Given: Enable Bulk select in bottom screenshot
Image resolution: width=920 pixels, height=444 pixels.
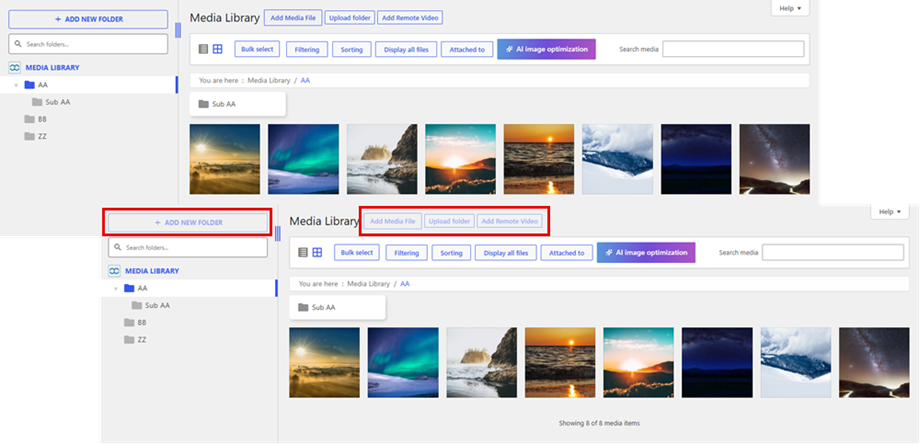Looking at the screenshot, I should pyautogui.click(x=357, y=253).
